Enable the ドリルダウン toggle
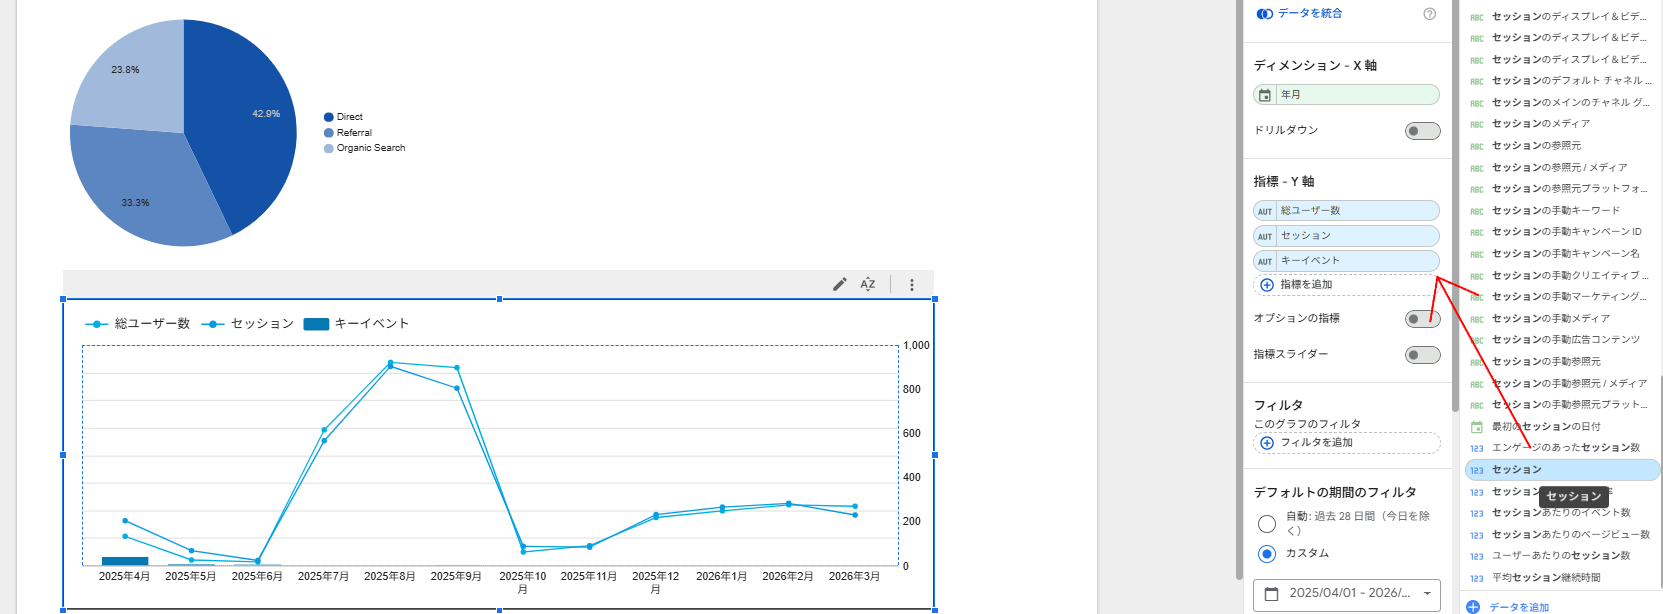This screenshot has width=1663, height=614. 1422,131
